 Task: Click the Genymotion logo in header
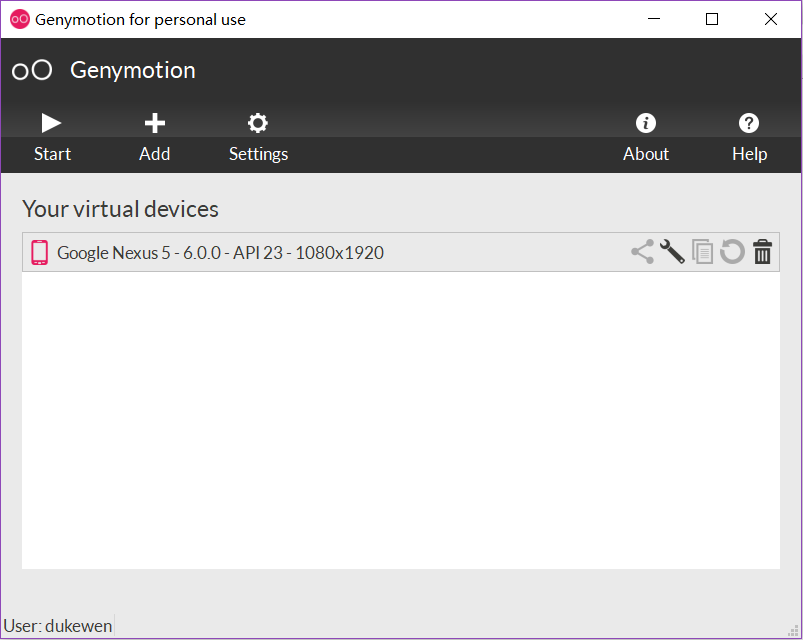32,70
